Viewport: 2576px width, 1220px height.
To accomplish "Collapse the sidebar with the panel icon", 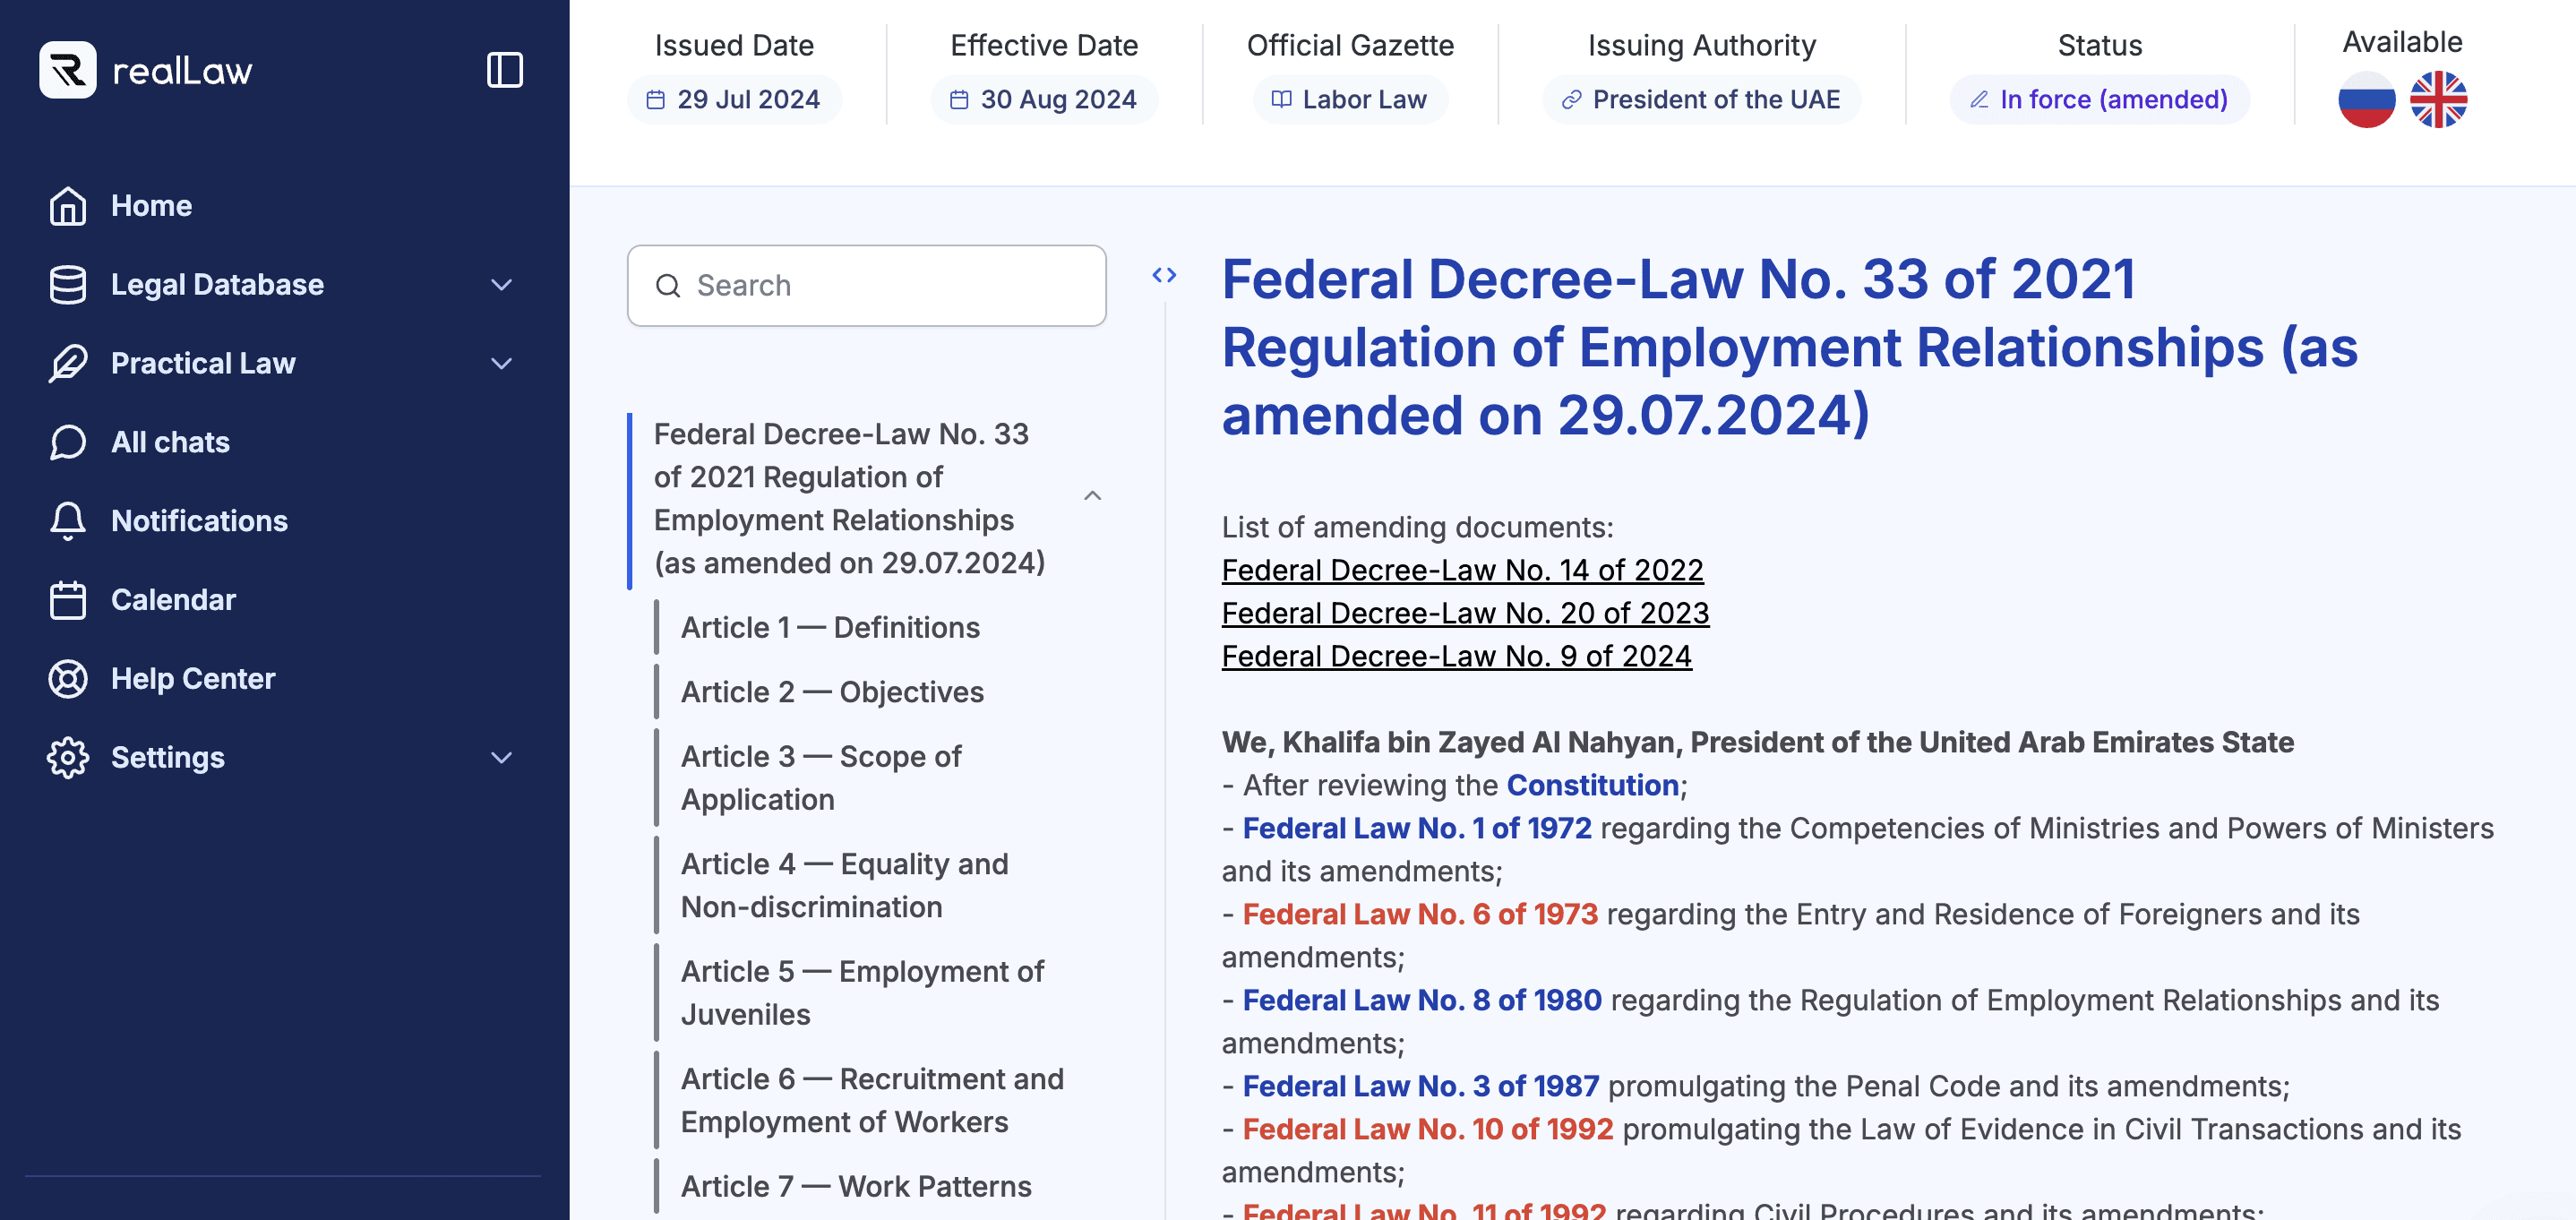I will (x=506, y=70).
